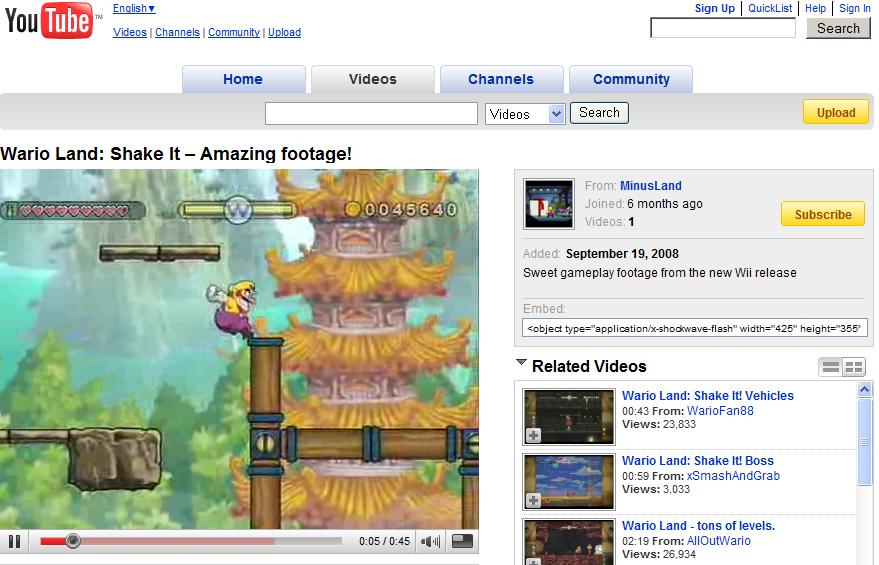Visit AllOutWario channel link

[x=718, y=541]
